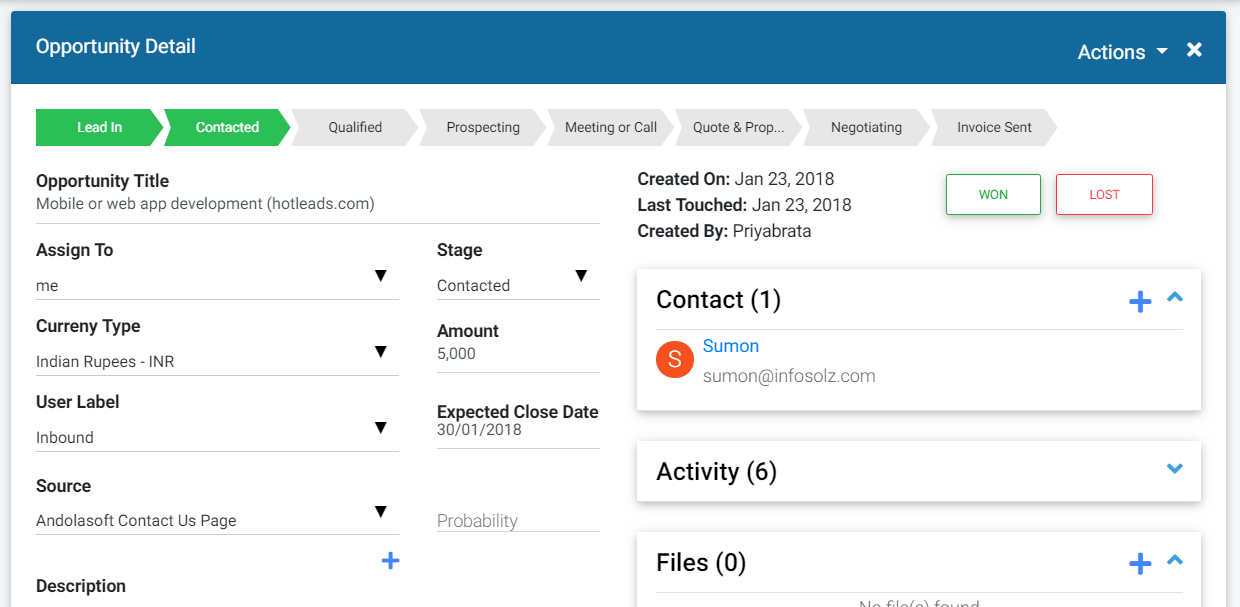Image resolution: width=1240 pixels, height=607 pixels.
Task: Open the Curreny Type dropdown
Action: 381,351
